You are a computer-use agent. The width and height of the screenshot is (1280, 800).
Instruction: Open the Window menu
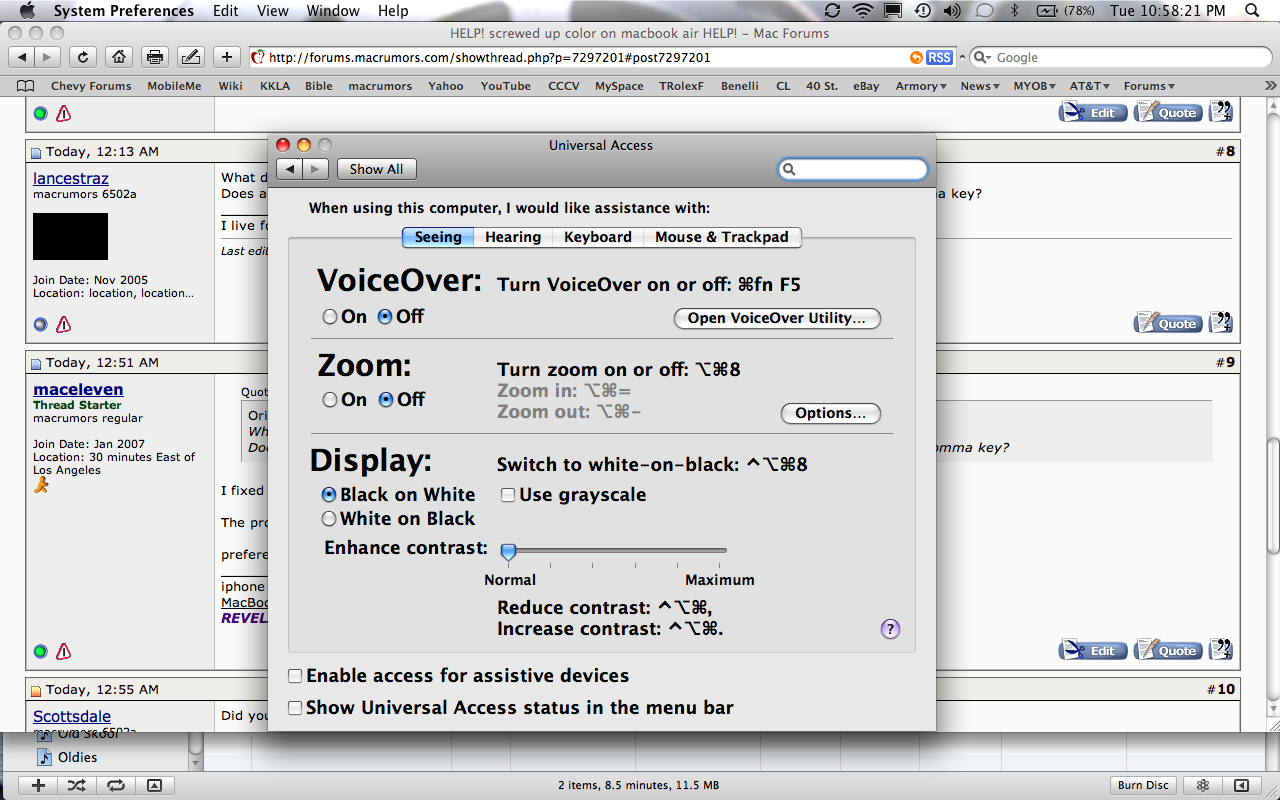(333, 11)
